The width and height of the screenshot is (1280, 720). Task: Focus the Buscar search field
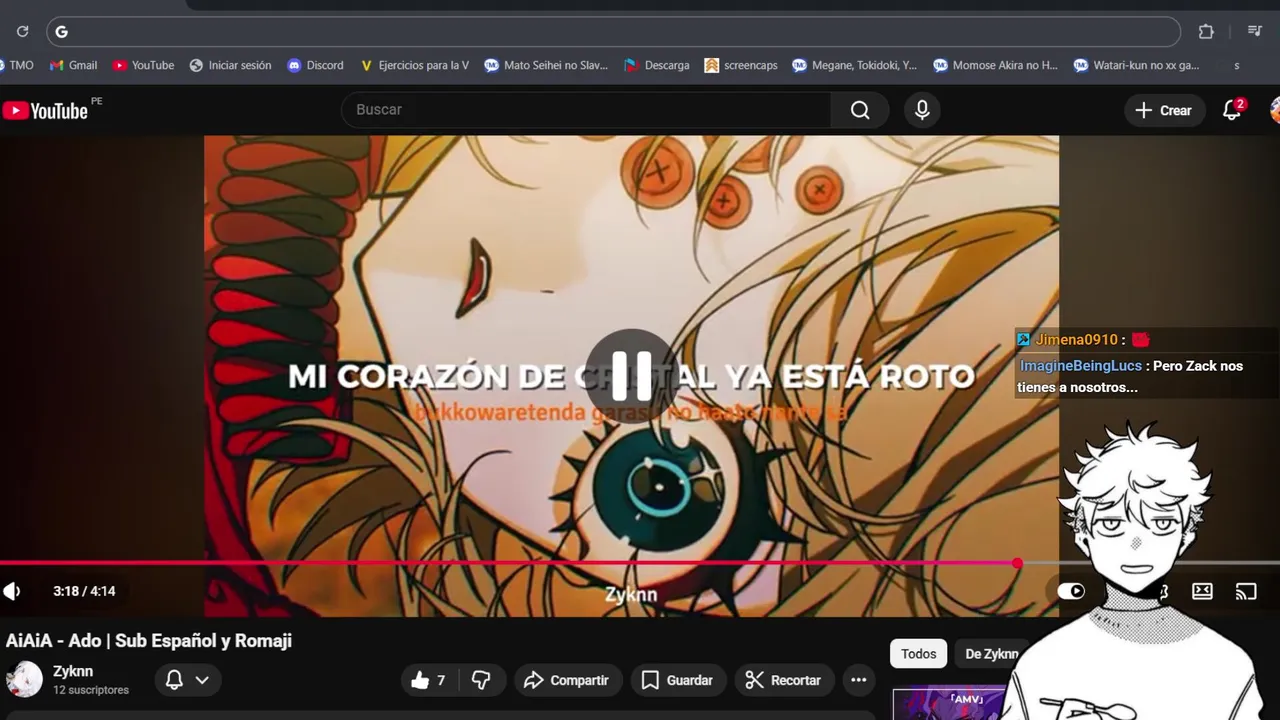586,110
